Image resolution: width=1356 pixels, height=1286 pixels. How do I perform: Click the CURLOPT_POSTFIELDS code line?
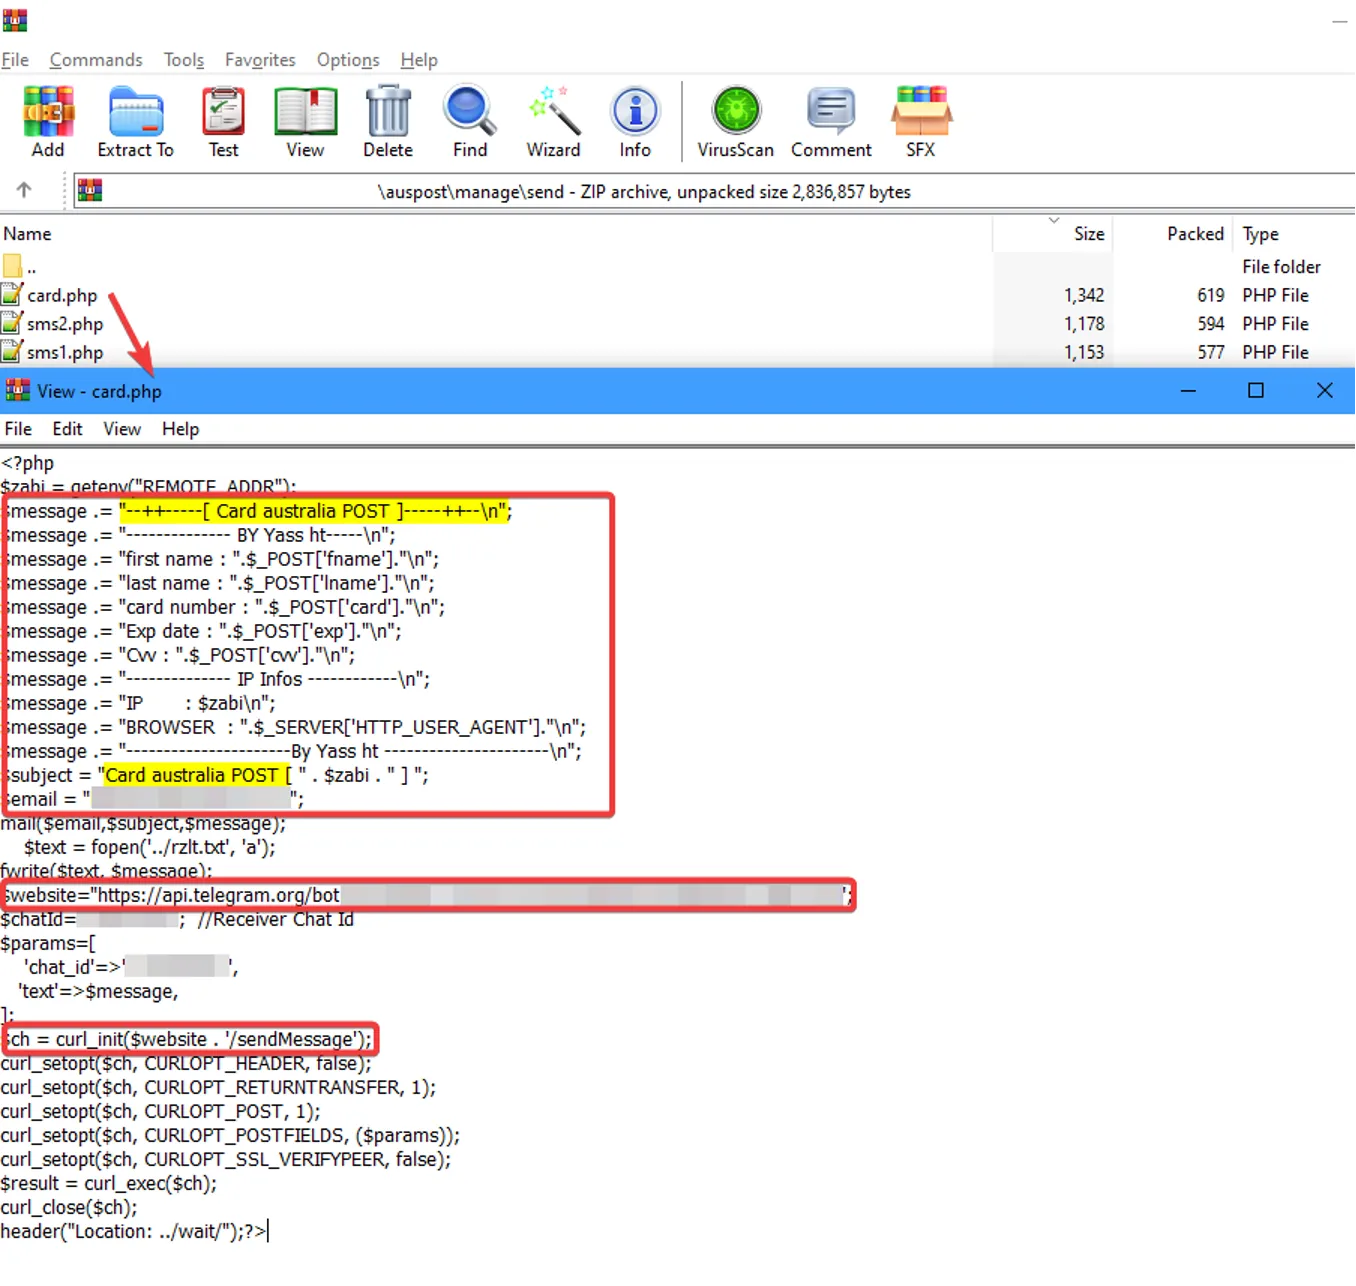(230, 1135)
